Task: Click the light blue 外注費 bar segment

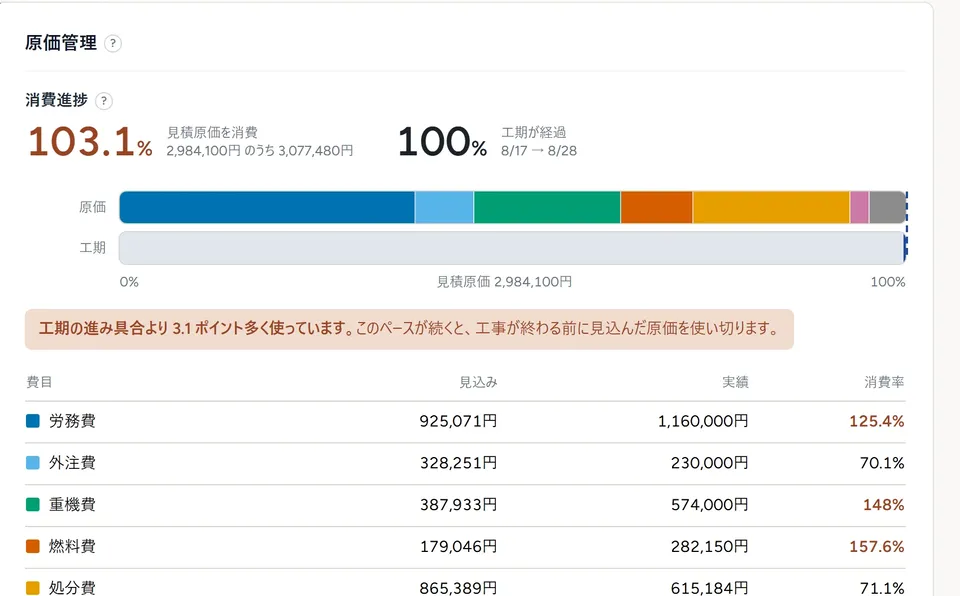Action: click(444, 207)
